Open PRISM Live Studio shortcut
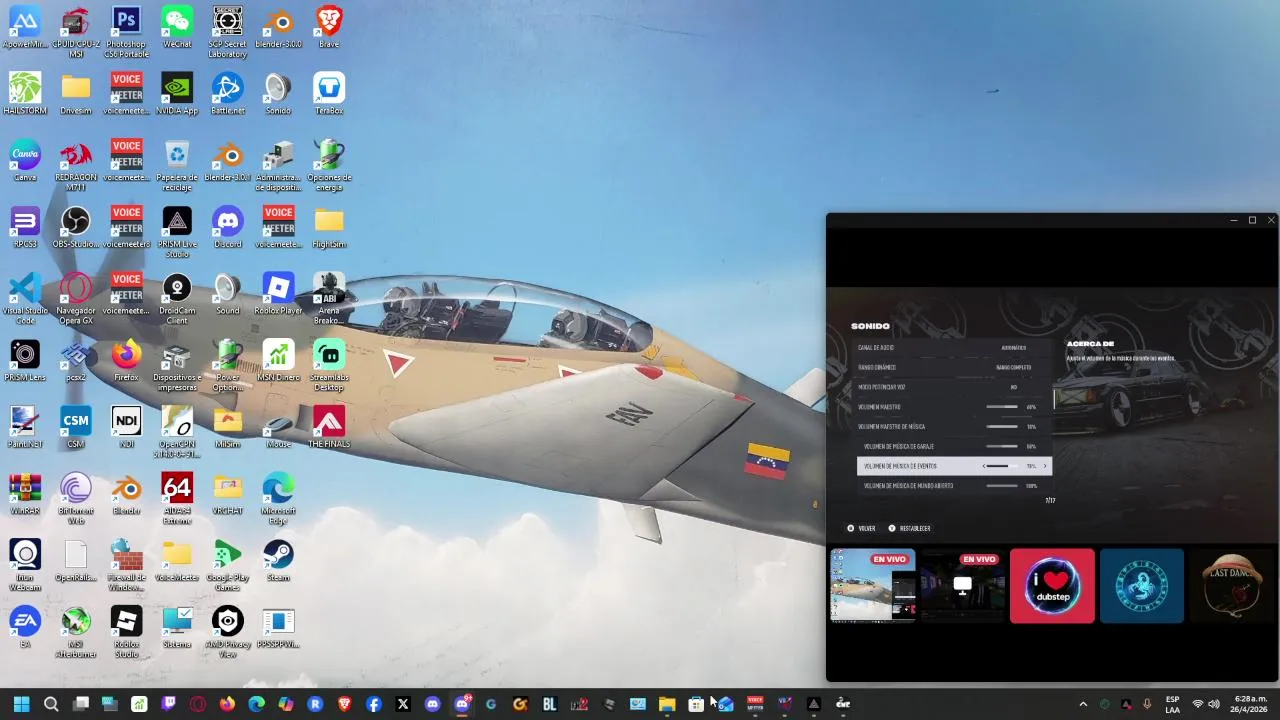This screenshot has width=1280, height=720. pyautogui.click(x=177, y=232)
